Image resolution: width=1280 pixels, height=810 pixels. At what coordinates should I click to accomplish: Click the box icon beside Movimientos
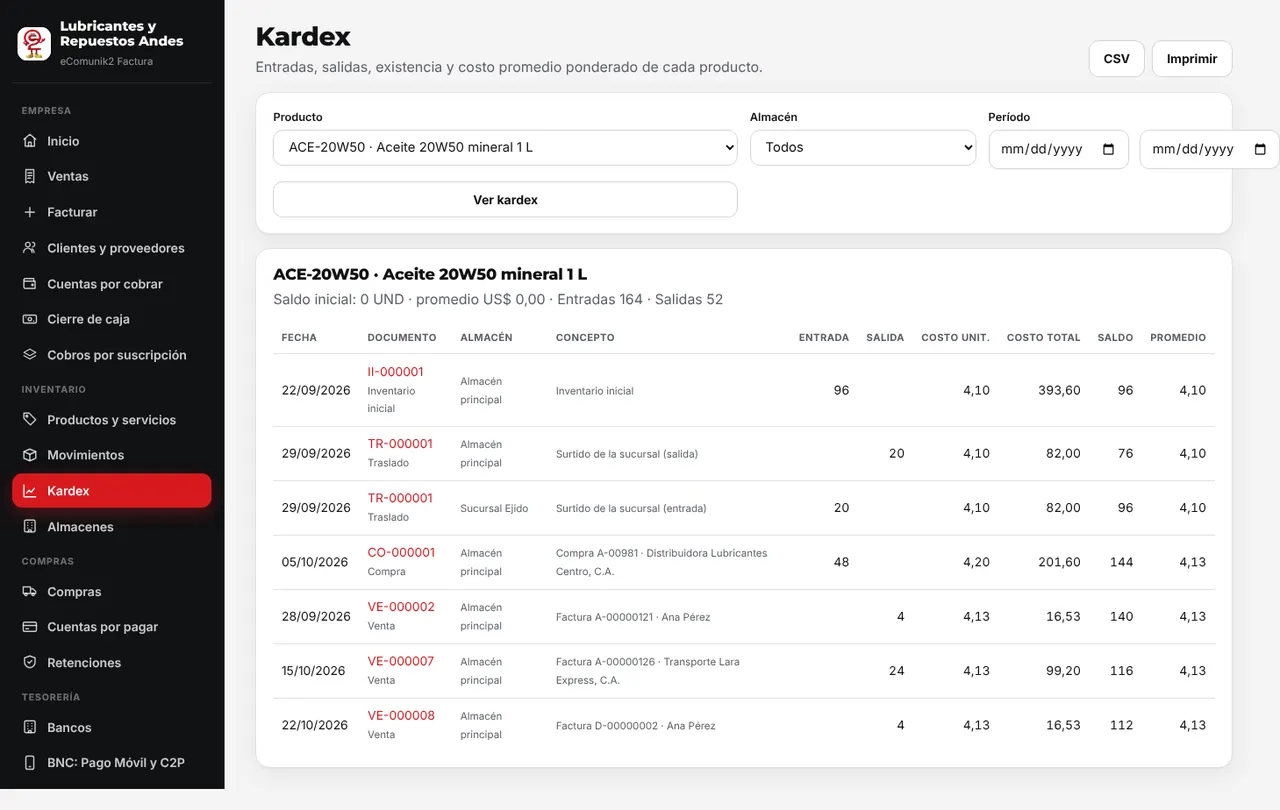(x=30, y=455)
